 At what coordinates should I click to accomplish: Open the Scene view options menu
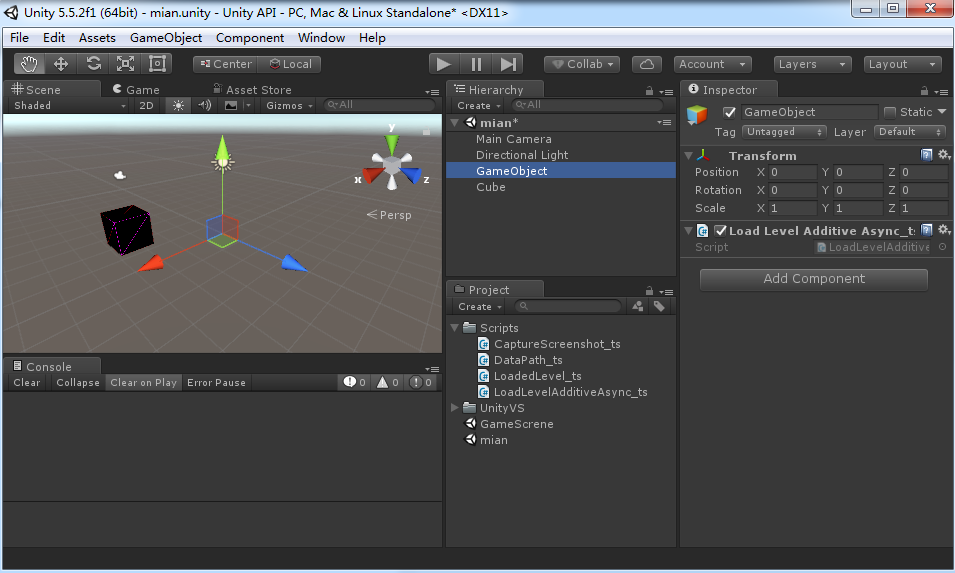pyautogui.click(x=432, y=92)
